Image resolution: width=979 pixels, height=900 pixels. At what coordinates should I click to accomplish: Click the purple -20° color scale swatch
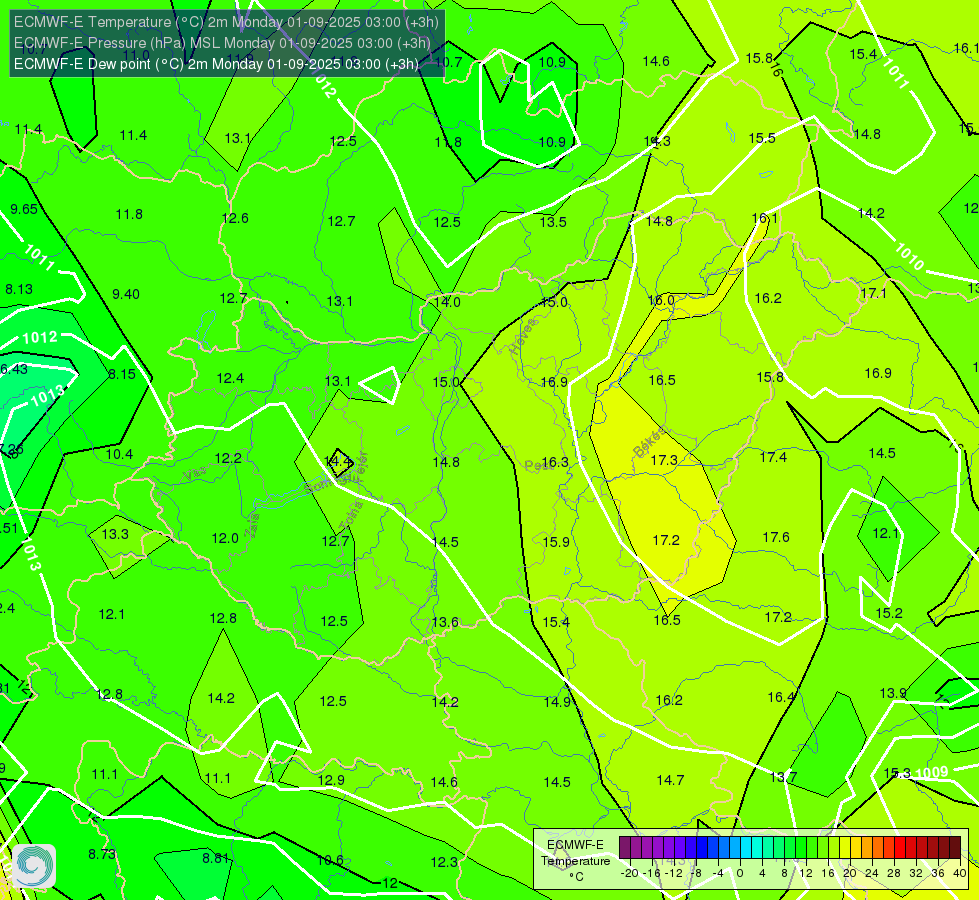[625, 848]
